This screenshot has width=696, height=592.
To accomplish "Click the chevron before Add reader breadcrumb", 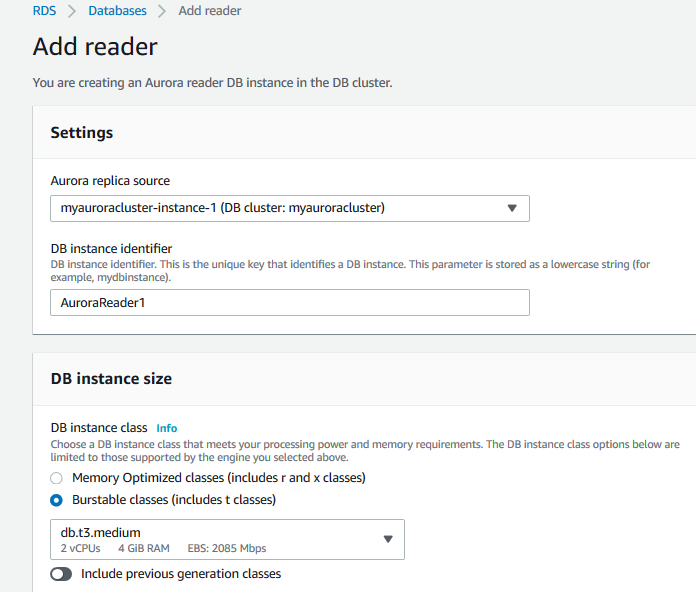I will click(x=162, y=11).
